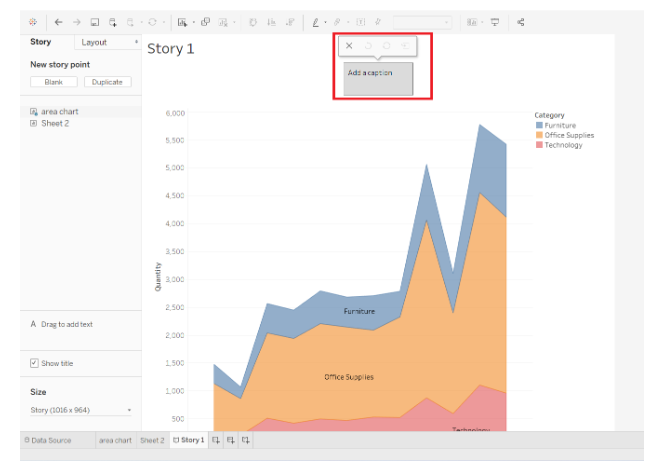Viewport: 652px width, 474px height.
Task: Click the back arrow undo icon
Action: pyautogui.click(x=58, y=21)
